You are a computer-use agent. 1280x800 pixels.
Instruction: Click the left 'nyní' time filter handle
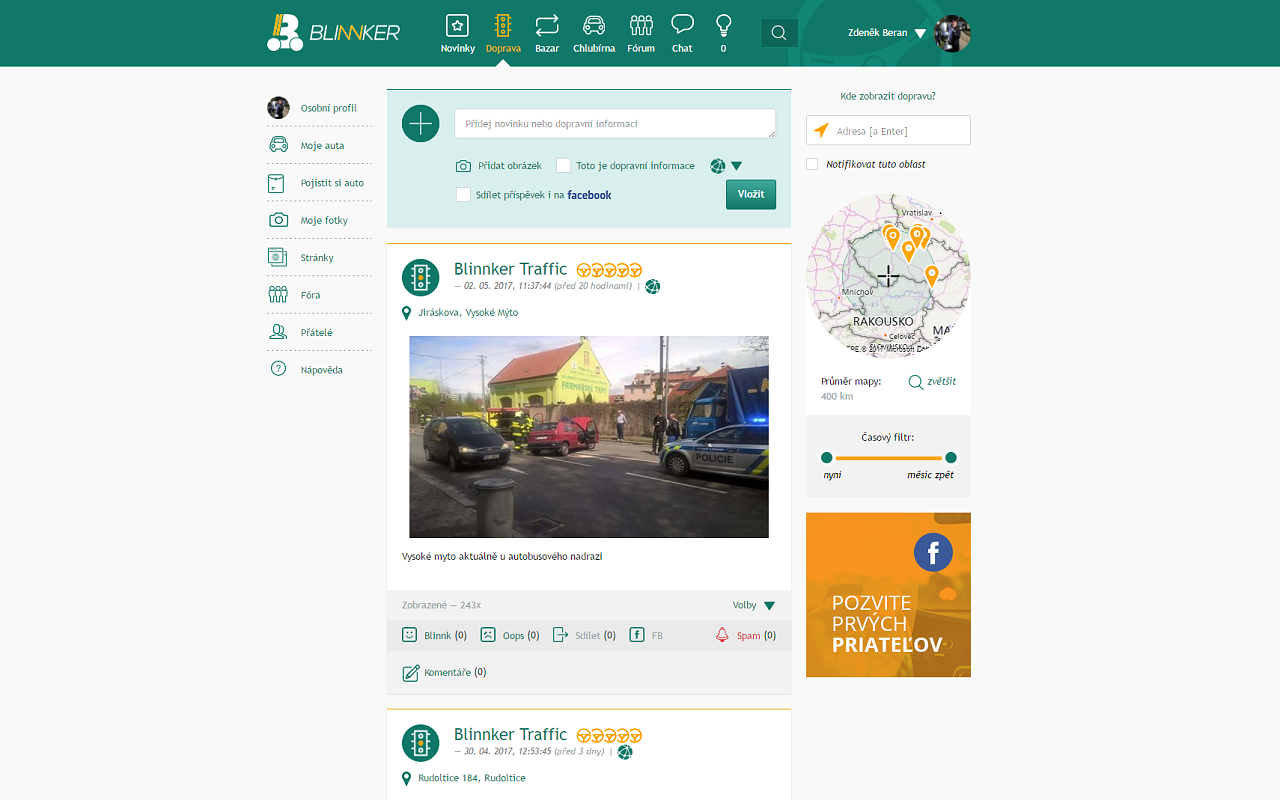(826, 458)
